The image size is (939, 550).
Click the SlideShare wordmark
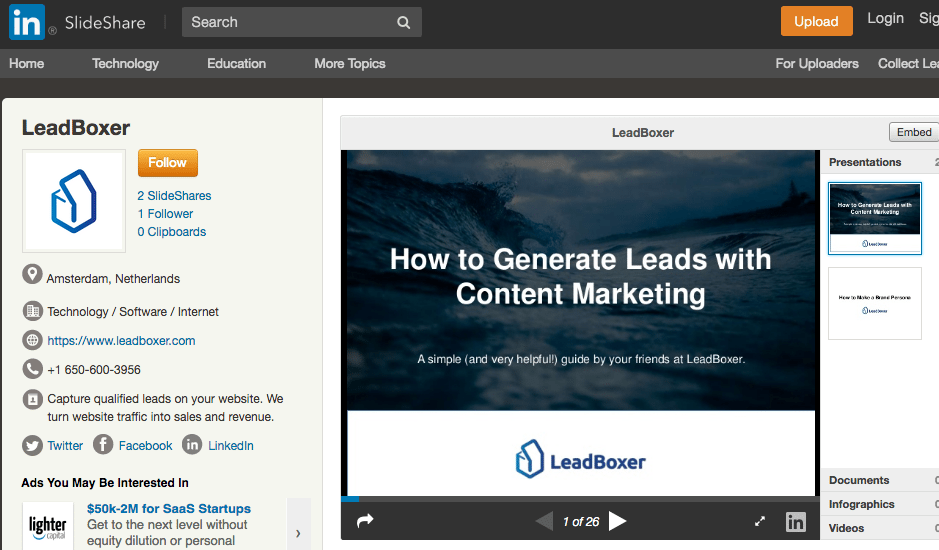[x=105, y=23]
